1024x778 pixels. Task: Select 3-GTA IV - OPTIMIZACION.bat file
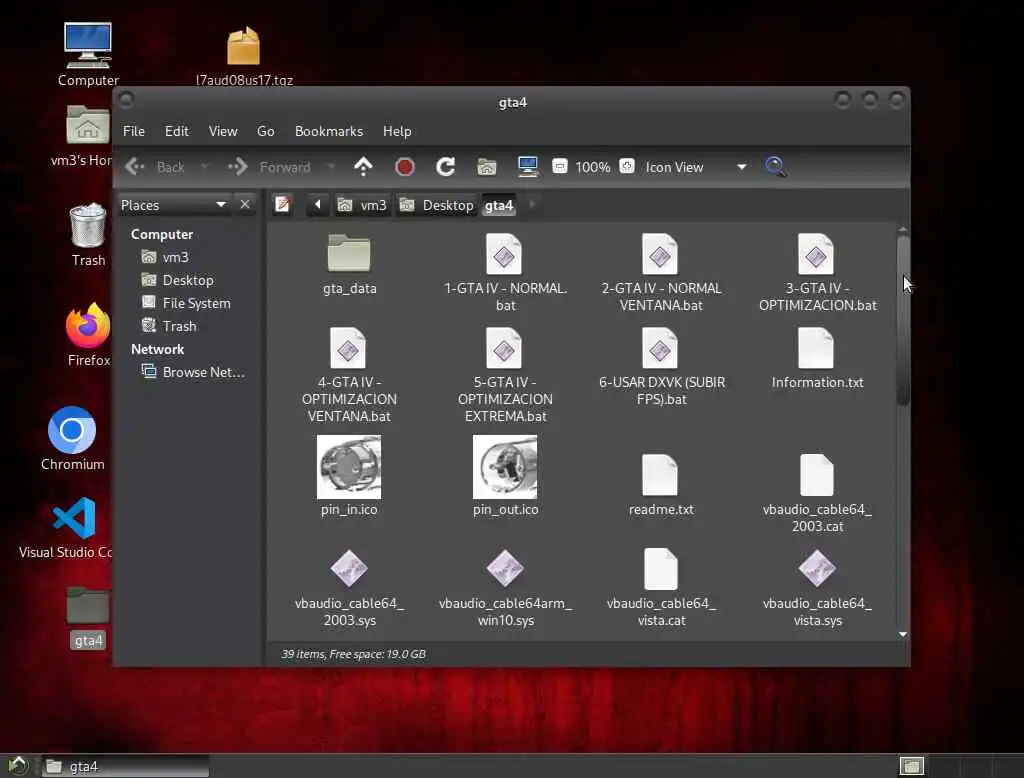point(817,272)
